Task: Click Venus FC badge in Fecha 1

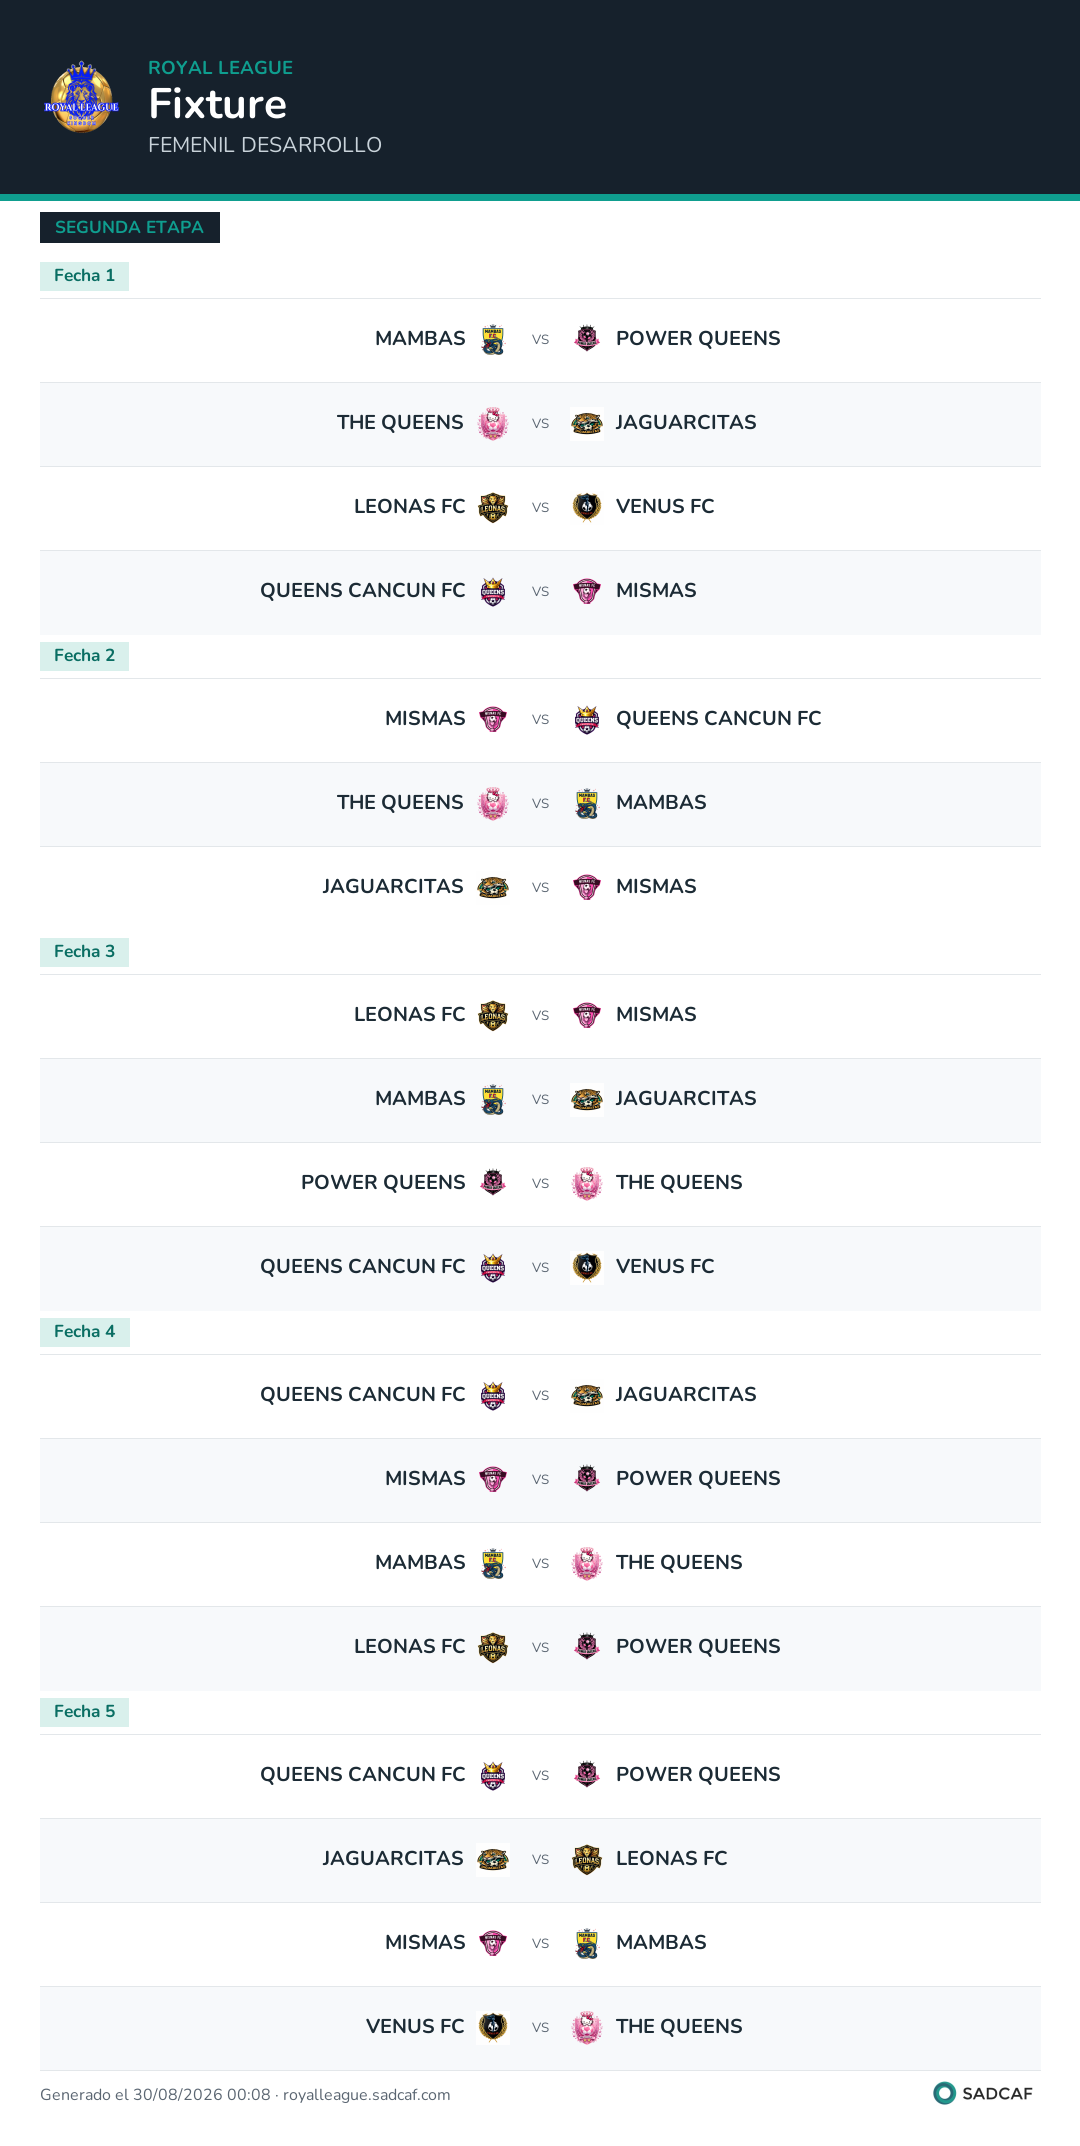Action: tap(587, 507)
